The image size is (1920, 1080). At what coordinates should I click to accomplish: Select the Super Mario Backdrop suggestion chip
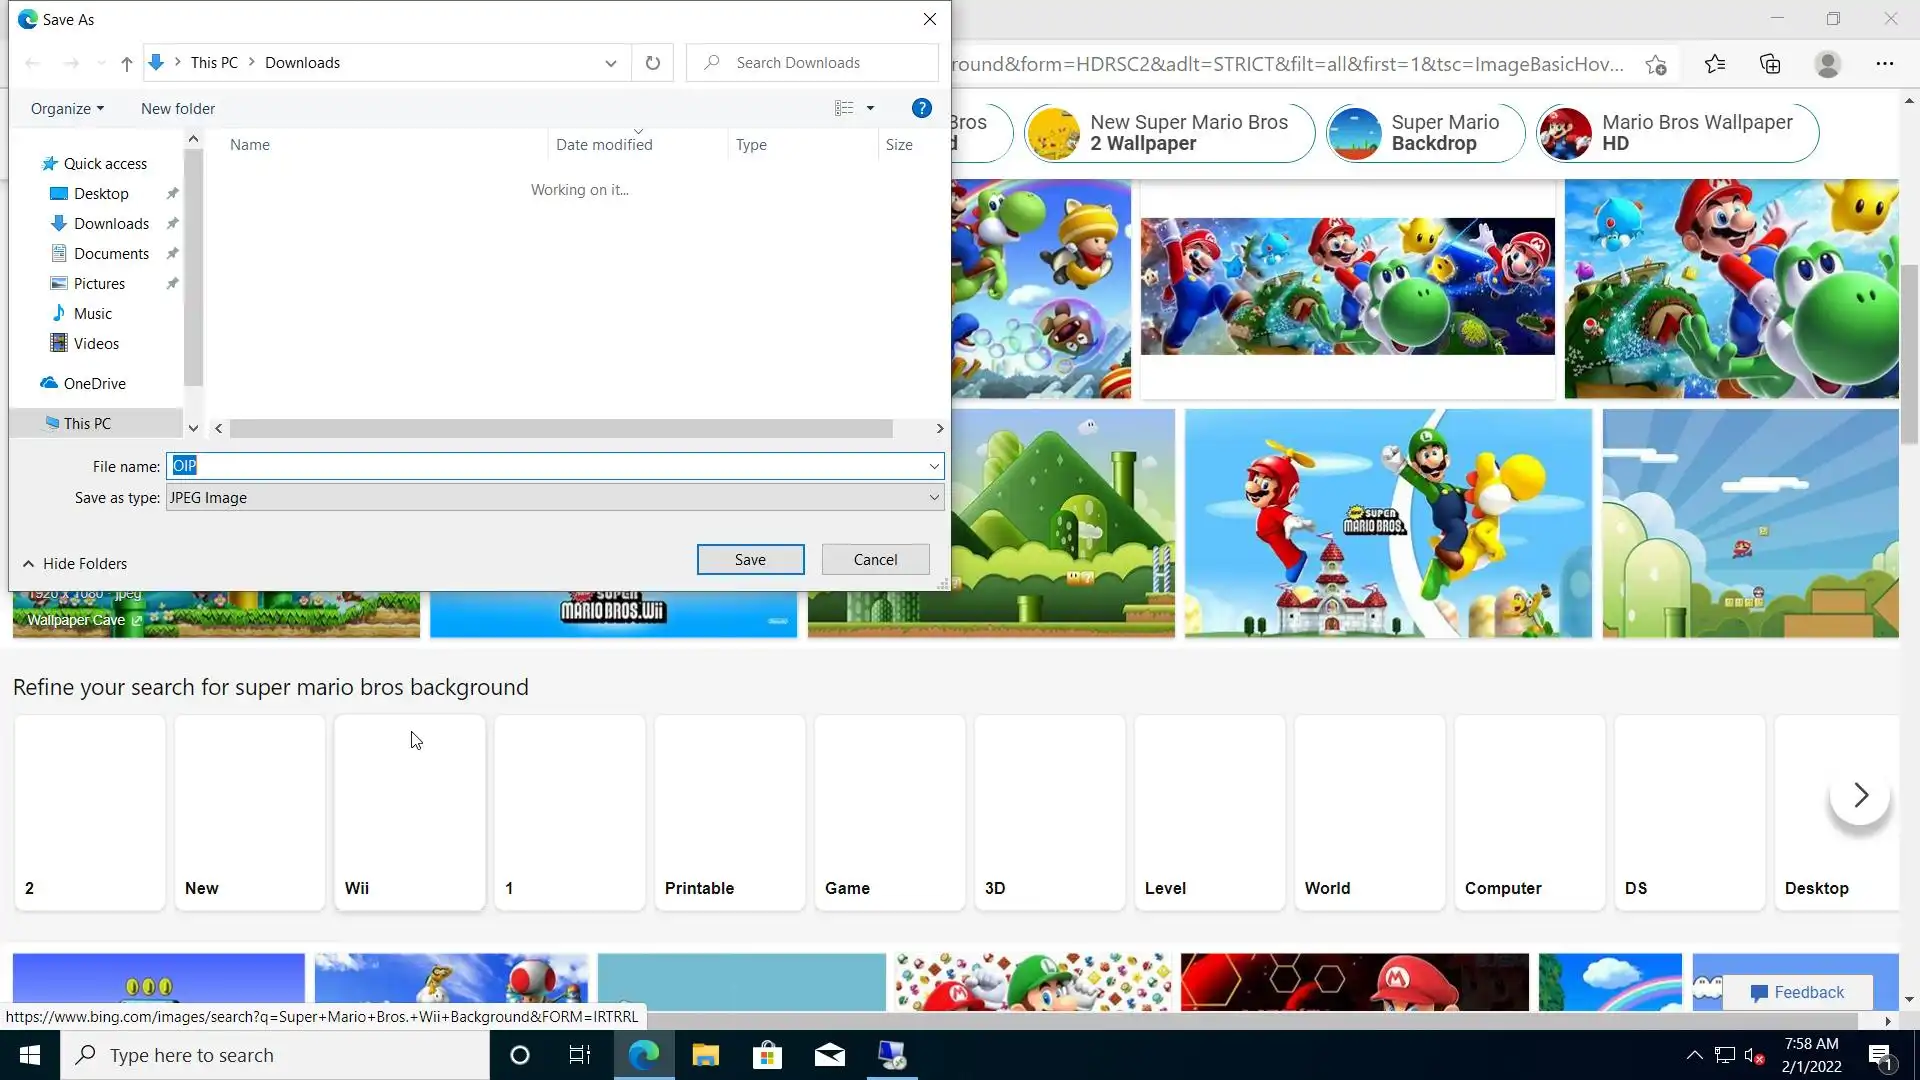click(x=1425, y=133)
